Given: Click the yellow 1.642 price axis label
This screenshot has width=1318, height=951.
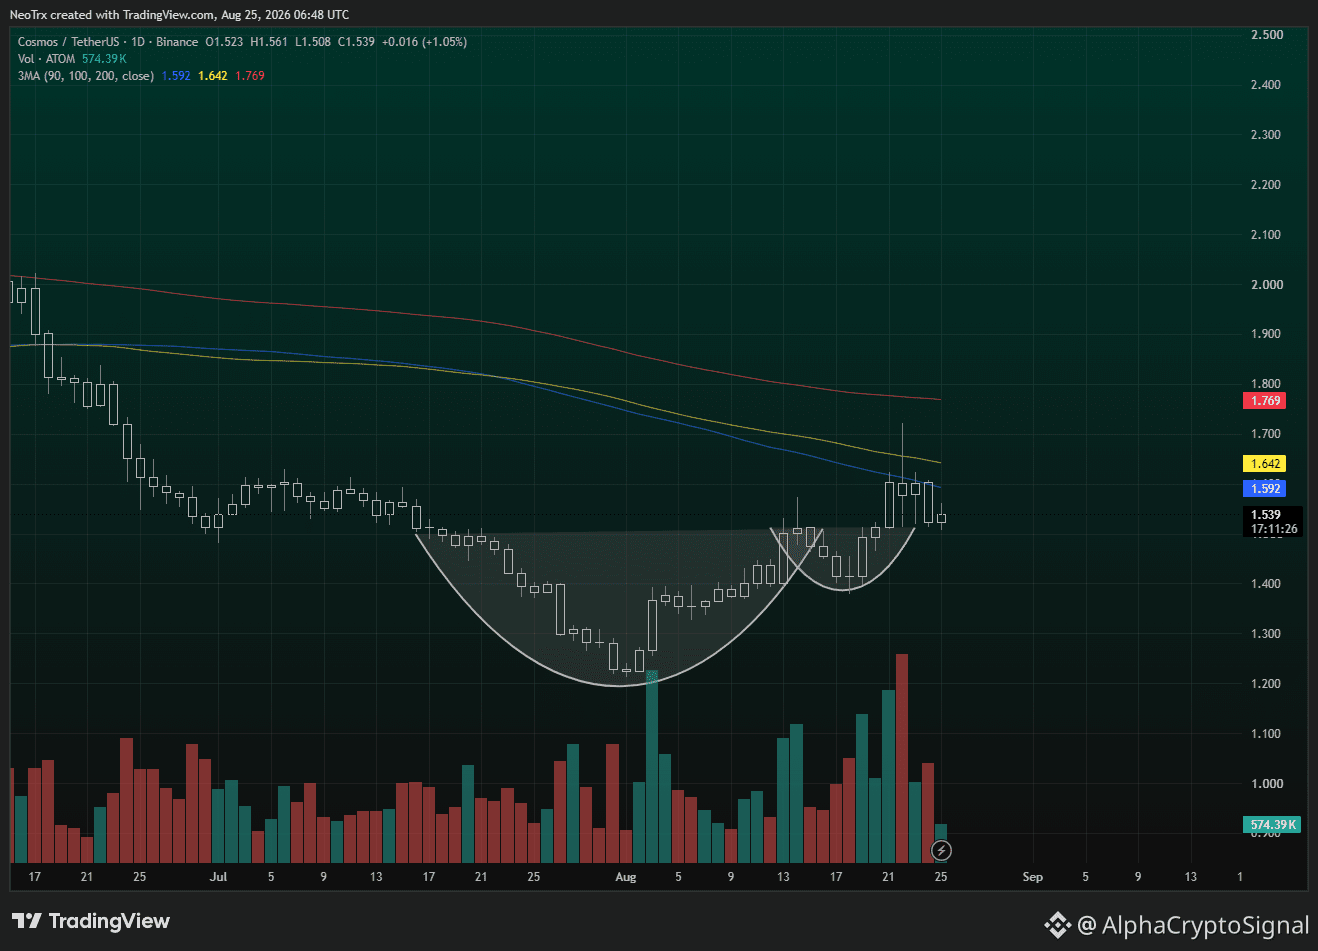Looking at the screenshot, I should [x=1265, y=464].
